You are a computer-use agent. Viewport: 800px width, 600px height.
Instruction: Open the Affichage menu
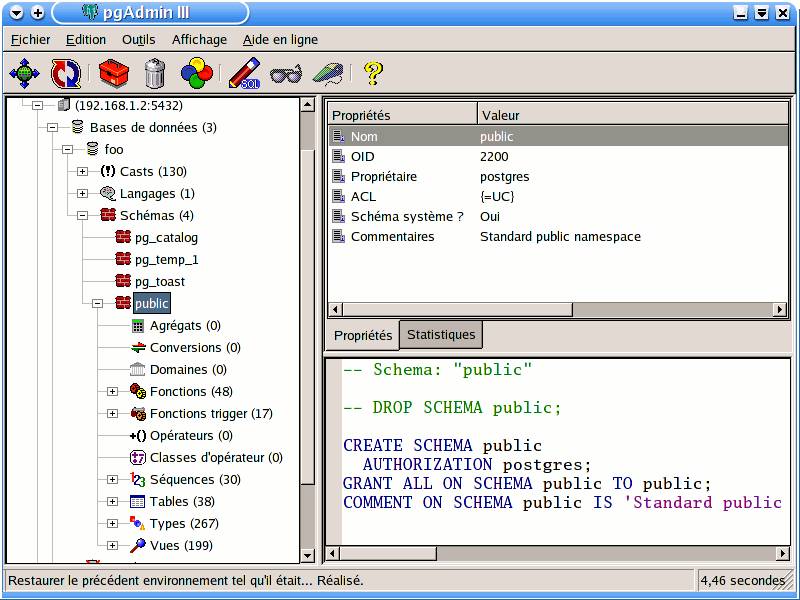(199, 39)
